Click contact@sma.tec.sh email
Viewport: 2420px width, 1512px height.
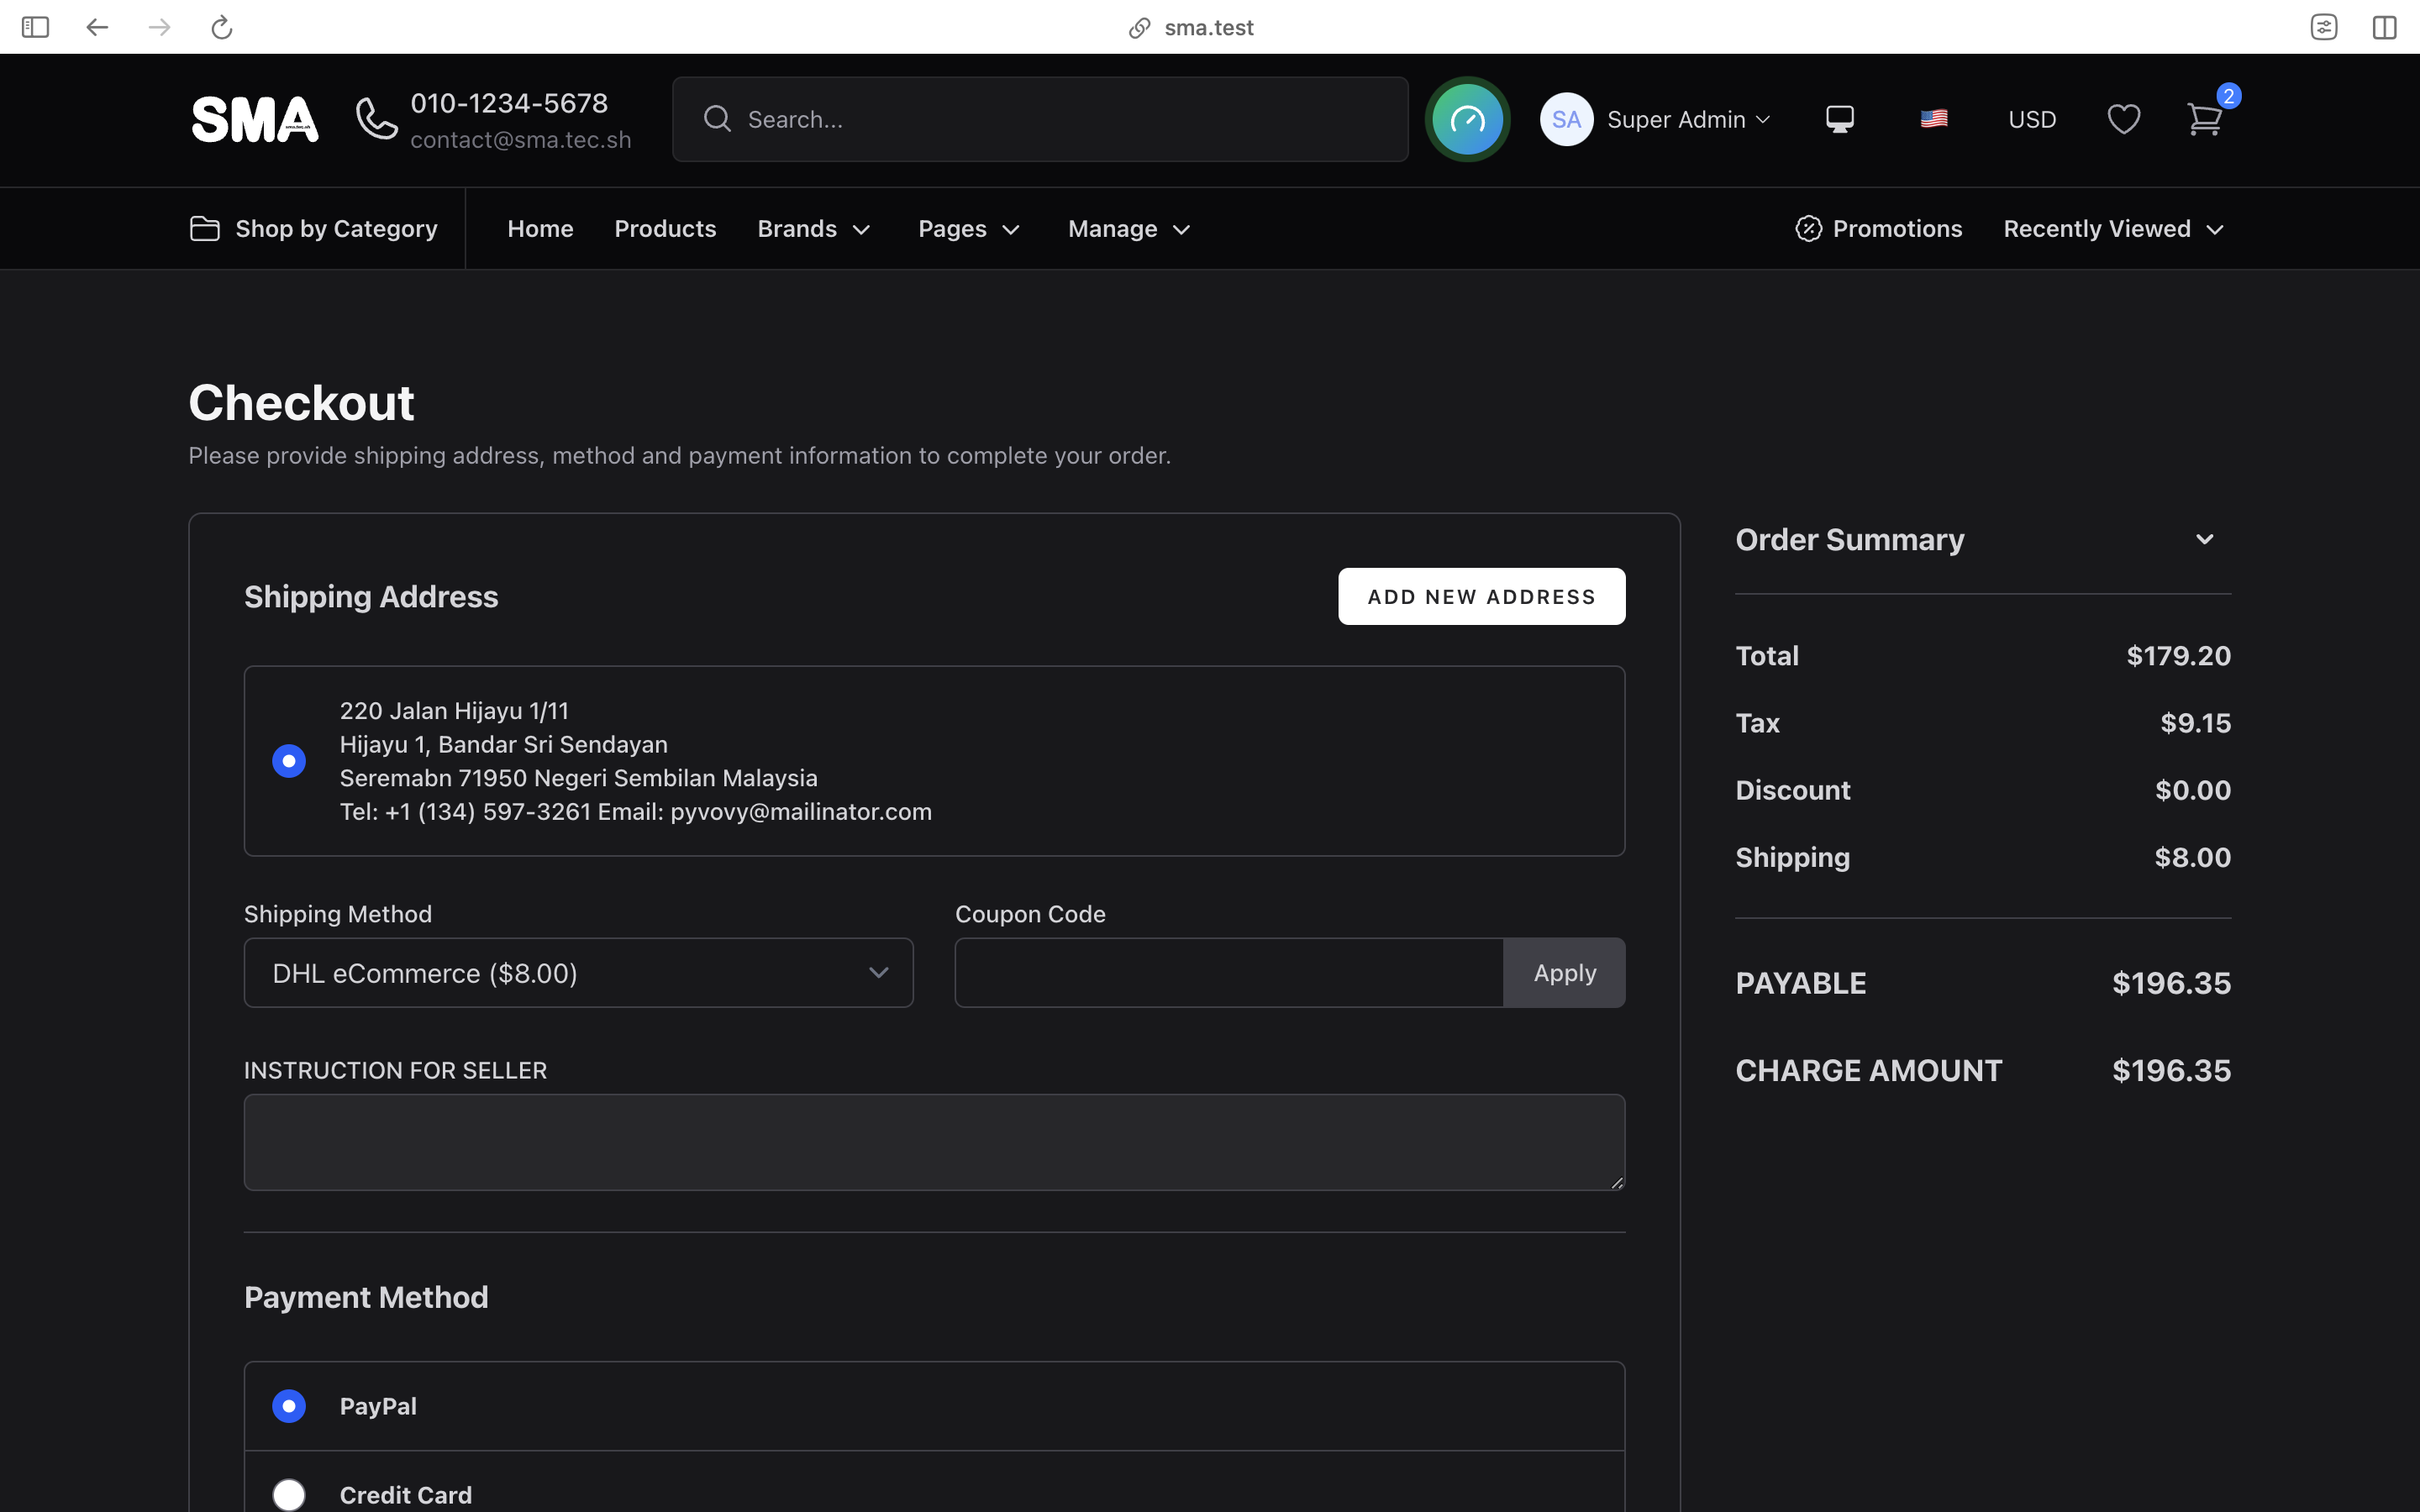click(521, 140)
